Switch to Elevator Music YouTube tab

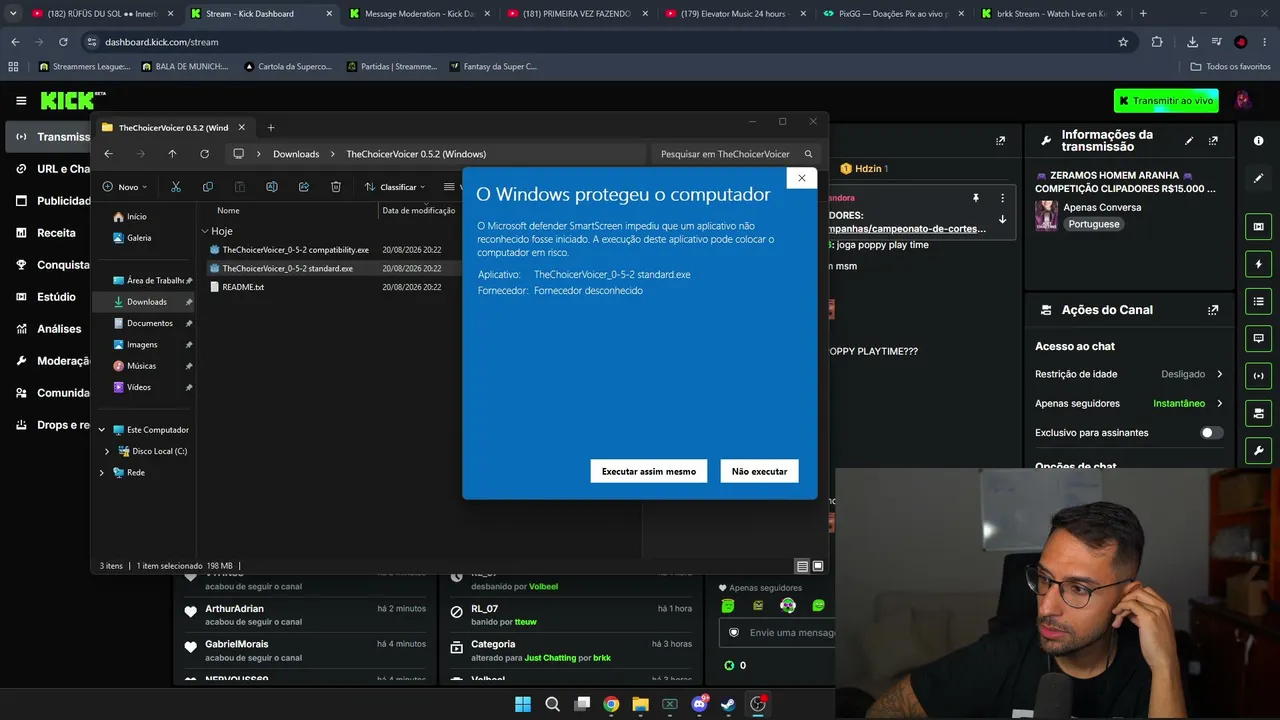point(734,14)
